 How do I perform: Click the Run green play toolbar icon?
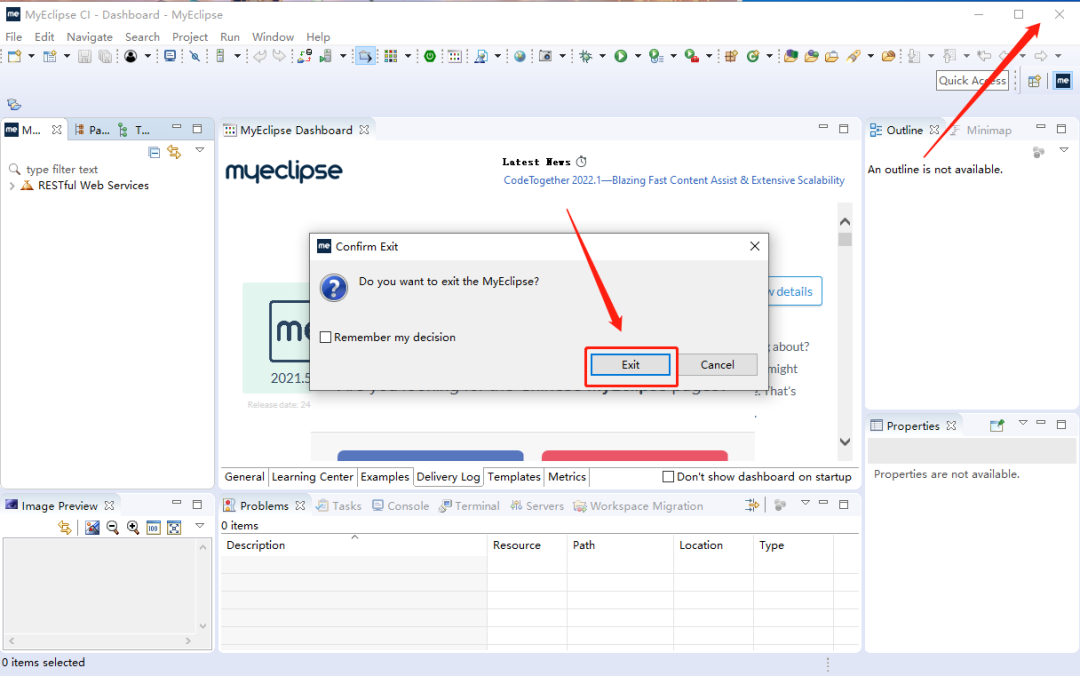click(x=621, y=57)
